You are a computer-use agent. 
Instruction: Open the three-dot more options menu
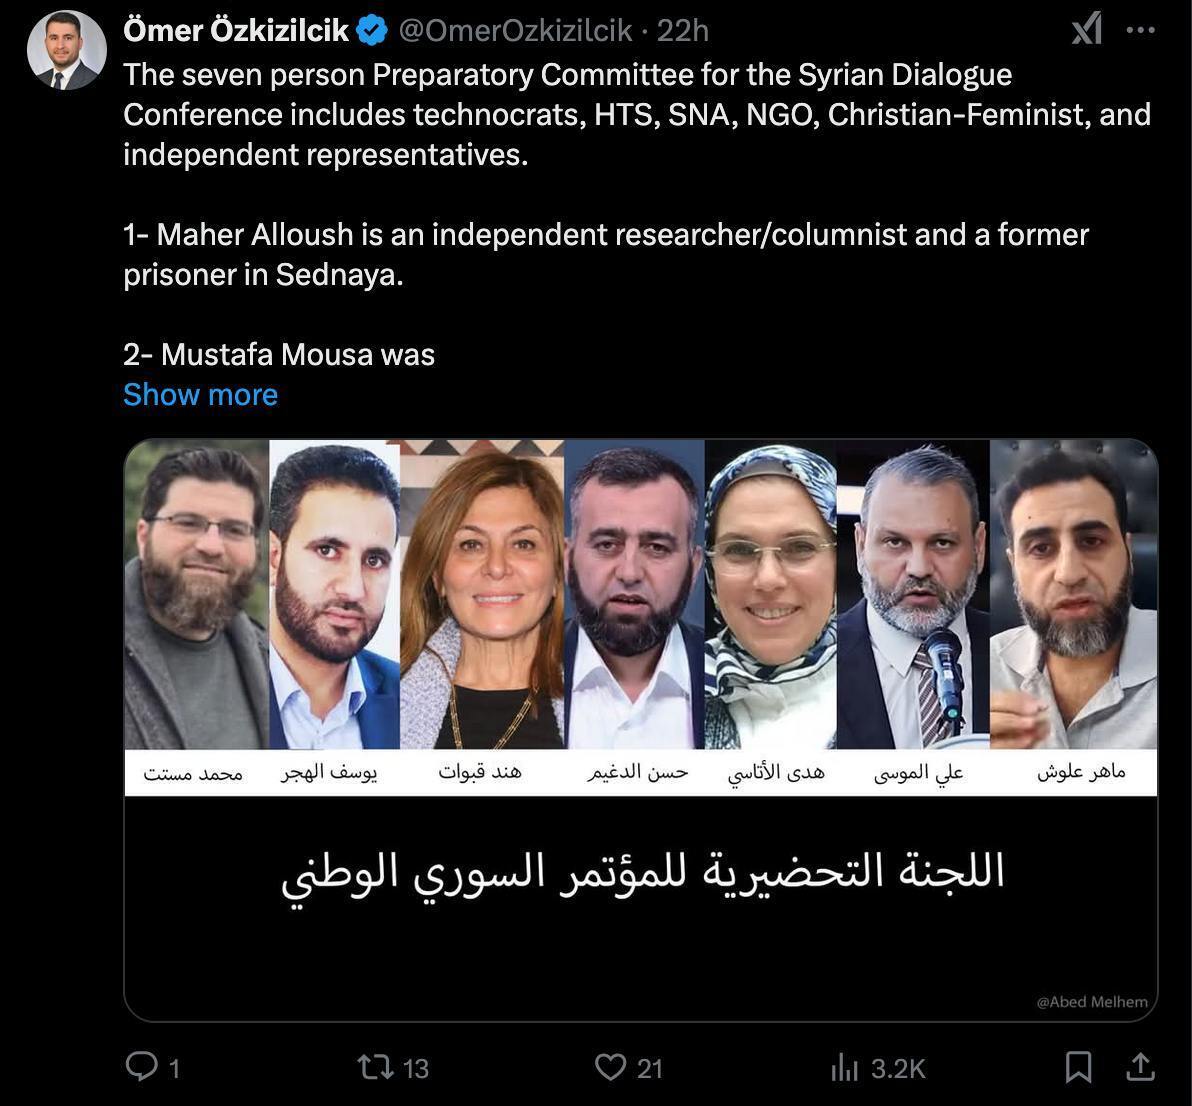(1141, 30)
